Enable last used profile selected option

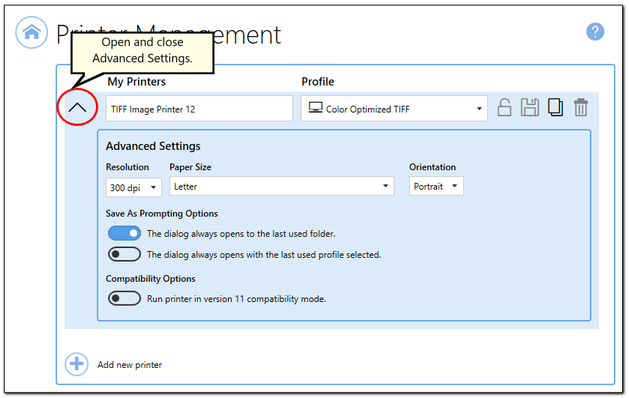click(124, 254)
